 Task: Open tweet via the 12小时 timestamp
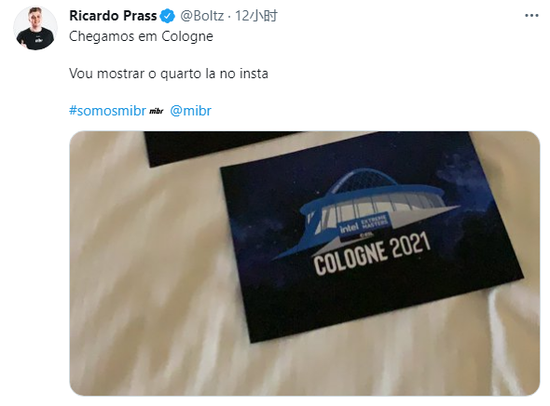(256, 16)
